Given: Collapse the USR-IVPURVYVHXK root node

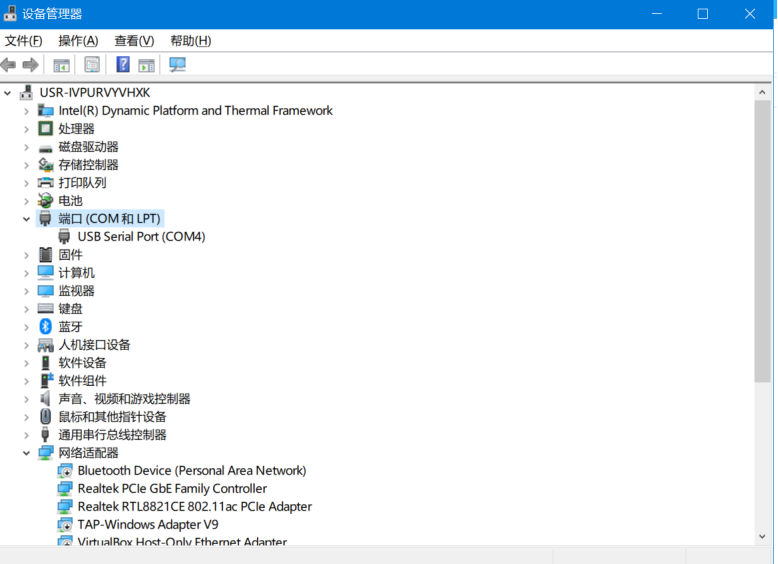Looking at the screenshot, I should click(x=9, y=93).
